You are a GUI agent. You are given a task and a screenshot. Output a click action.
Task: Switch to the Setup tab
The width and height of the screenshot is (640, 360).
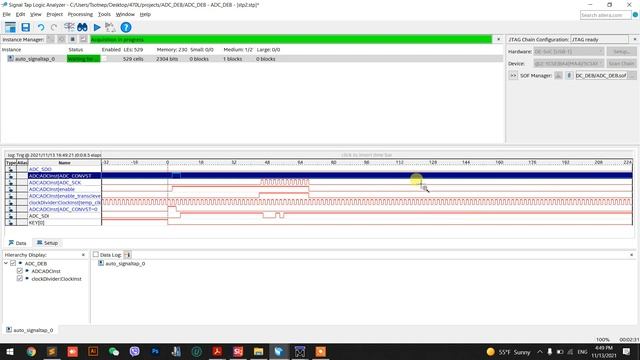click(47, 243)
